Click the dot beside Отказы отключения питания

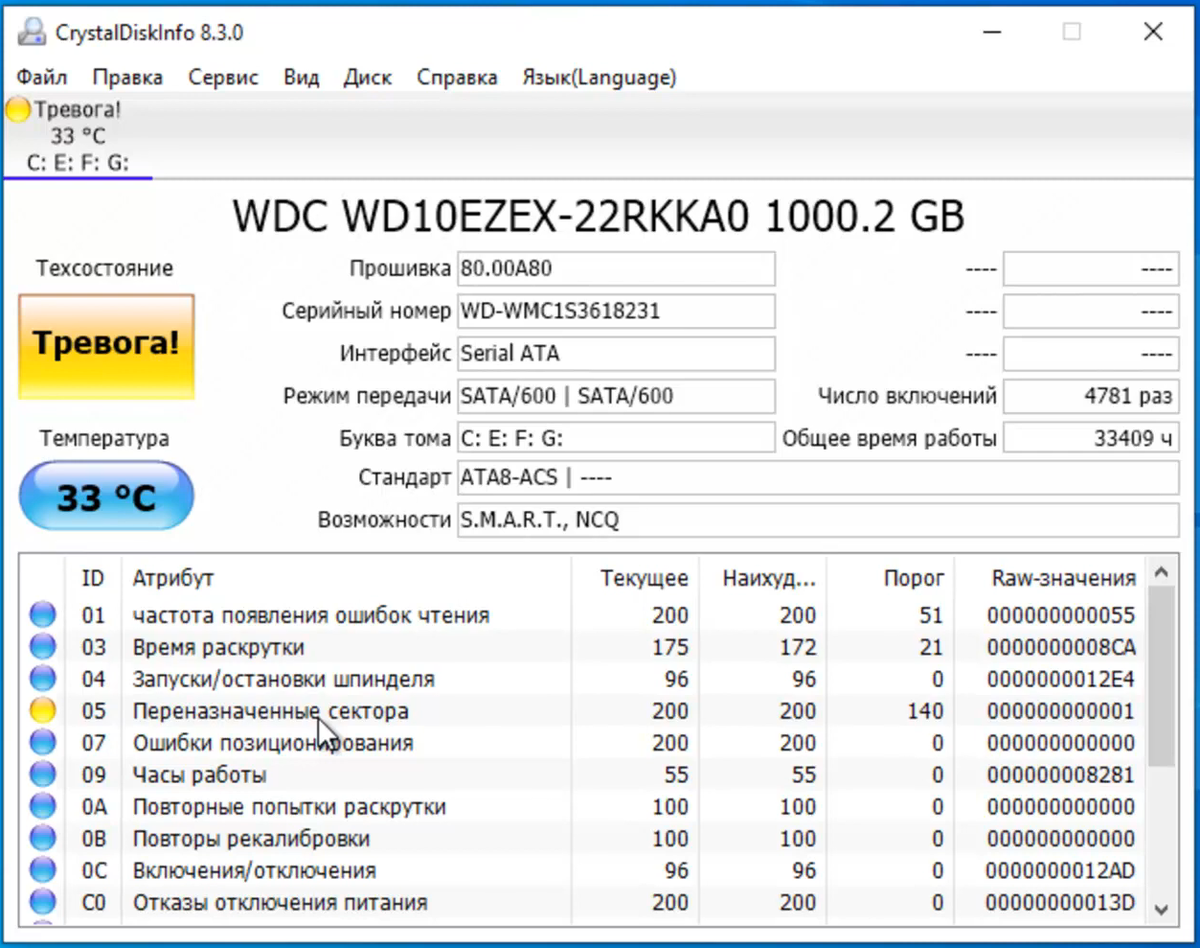(42, 902)
